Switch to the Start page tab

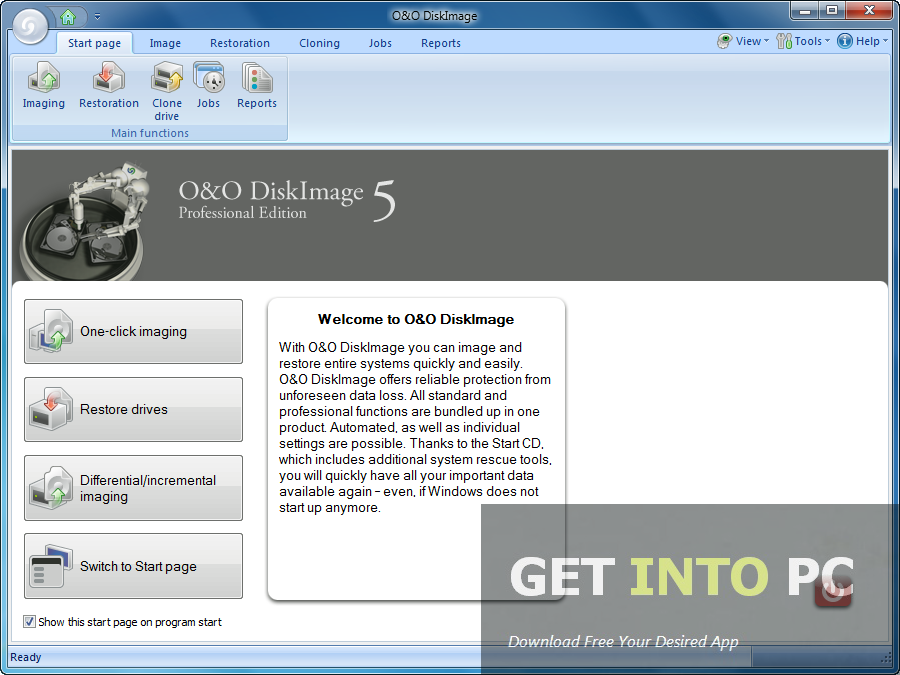[95, 43]
